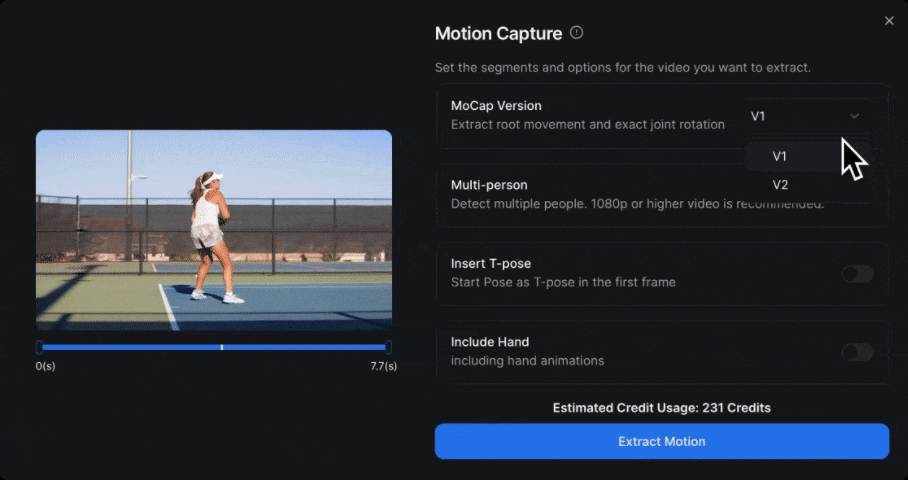Click the selected V1 value in combo box
This screenshot has height=480, width=908.
pyautogui.click(x=758, y=116)
